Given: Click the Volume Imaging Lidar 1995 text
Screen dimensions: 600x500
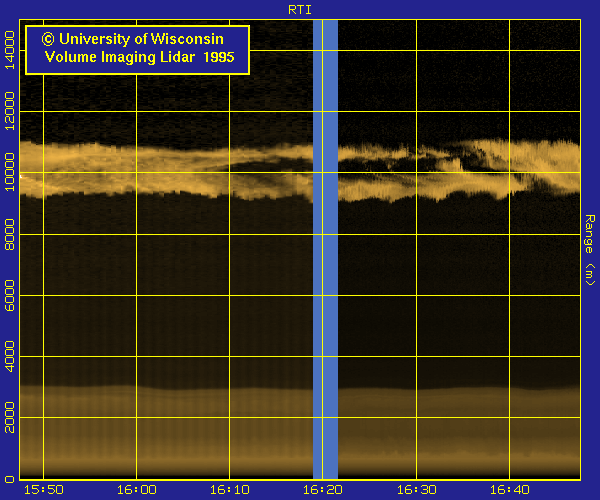Looking at the screenshot, I should pos(139,57).
